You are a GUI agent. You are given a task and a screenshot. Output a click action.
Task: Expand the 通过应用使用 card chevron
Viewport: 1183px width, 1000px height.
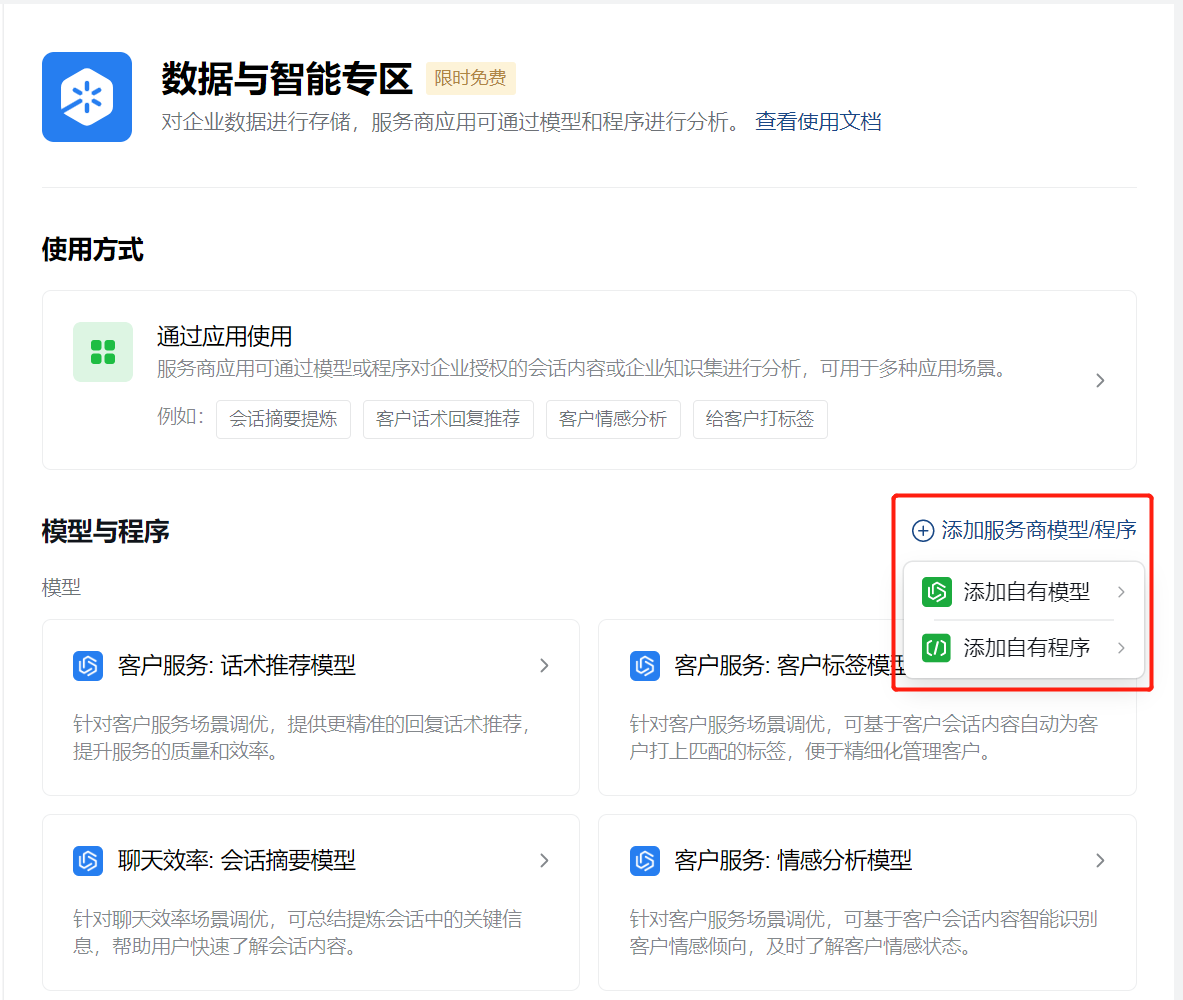pyautogui.click(x=1100, y=380)
